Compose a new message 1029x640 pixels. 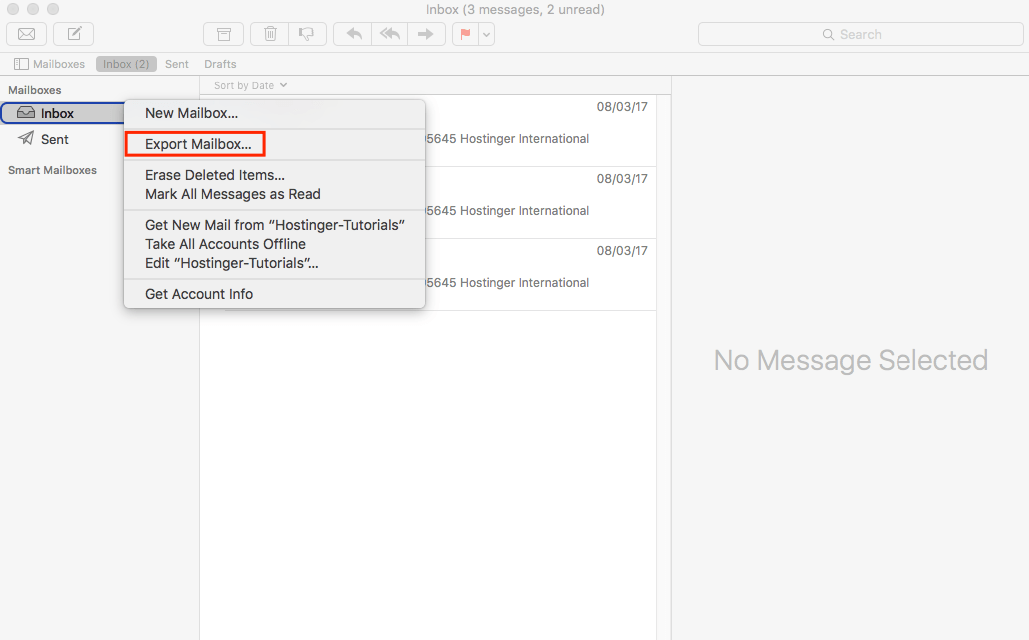(74, 34)
